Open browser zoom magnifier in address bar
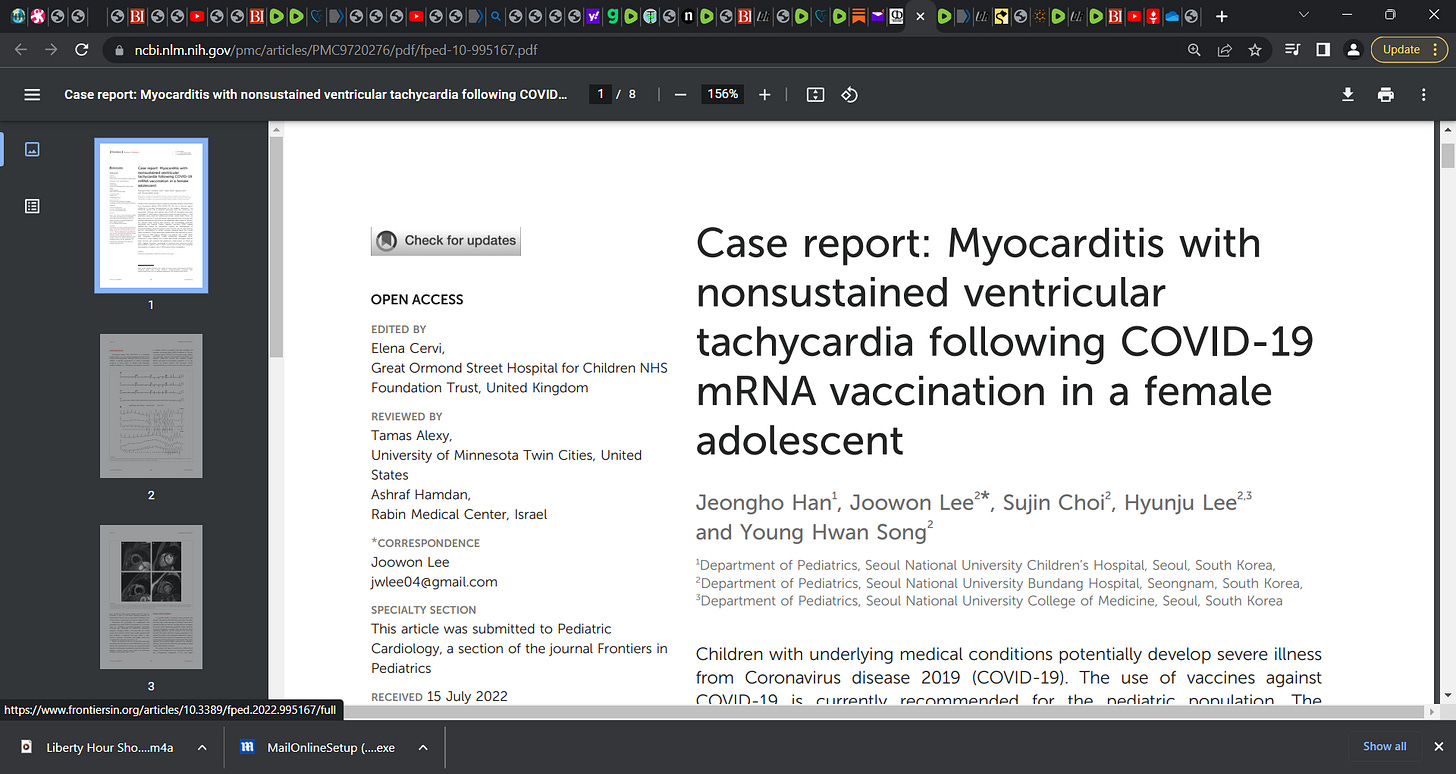Viewport: 1456px width, 774px height. 1193,50
